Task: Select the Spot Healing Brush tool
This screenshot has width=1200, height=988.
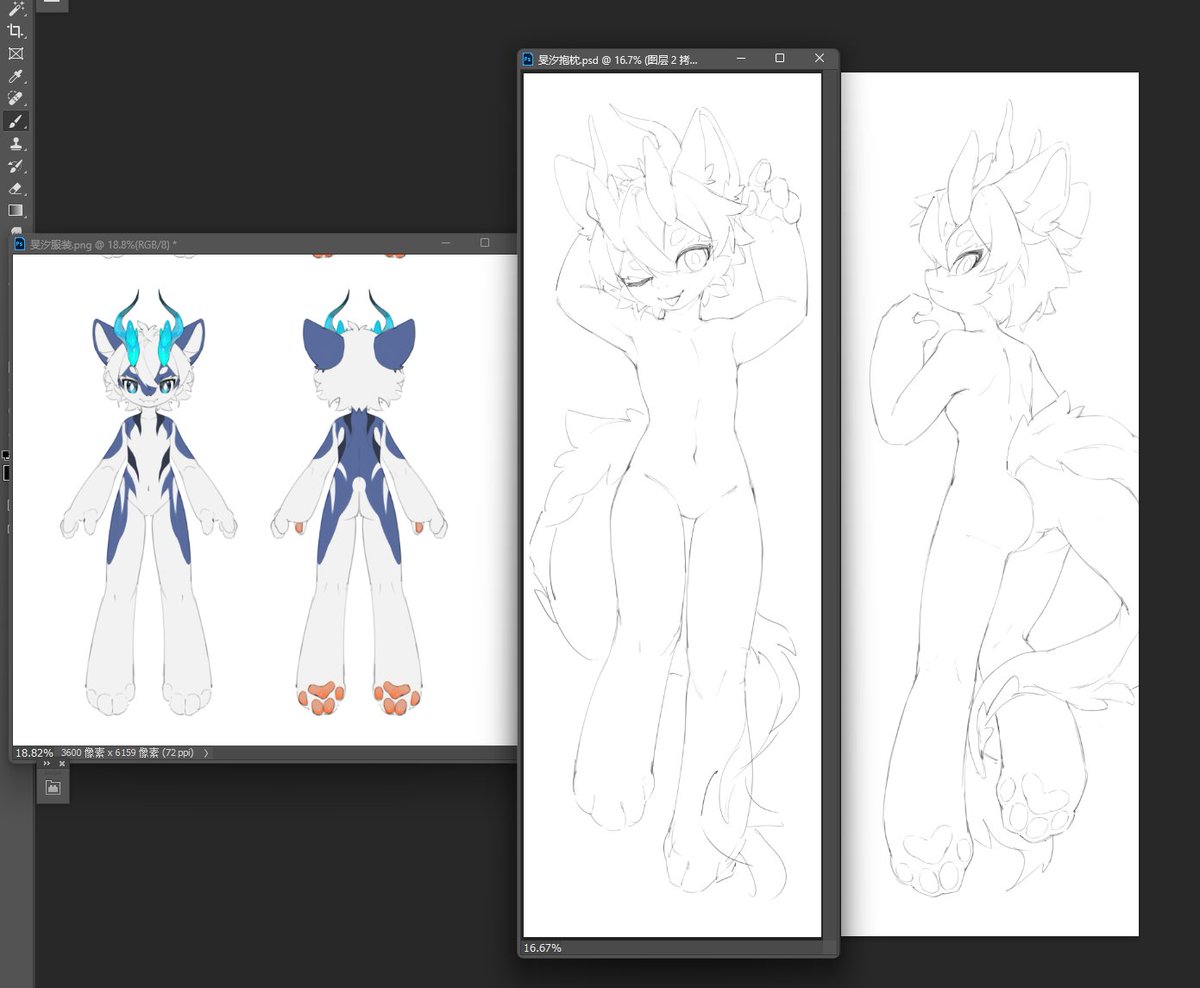Action: click(x=16, y=99)
